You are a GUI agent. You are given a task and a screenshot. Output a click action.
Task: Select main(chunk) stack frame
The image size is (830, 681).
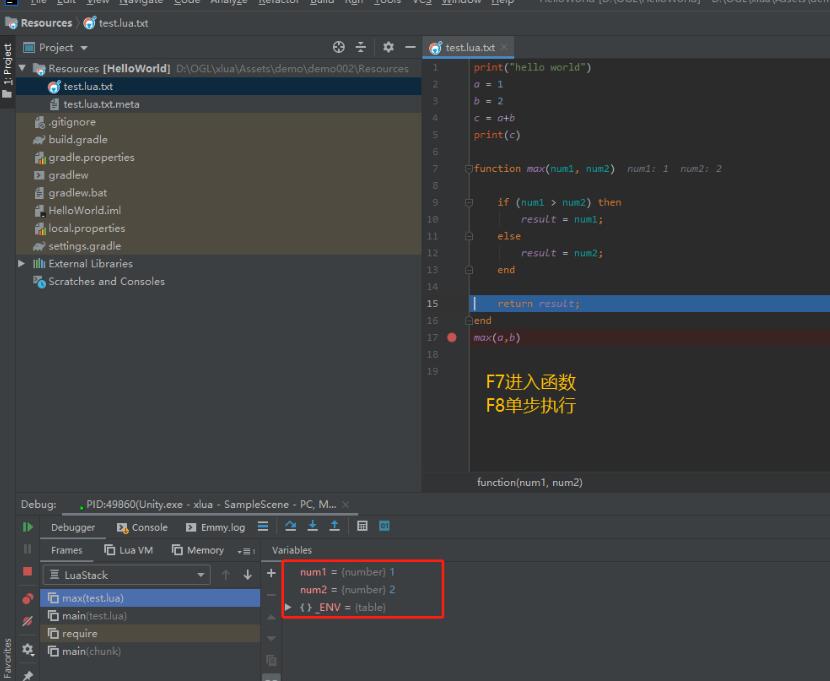pos(150,651)
